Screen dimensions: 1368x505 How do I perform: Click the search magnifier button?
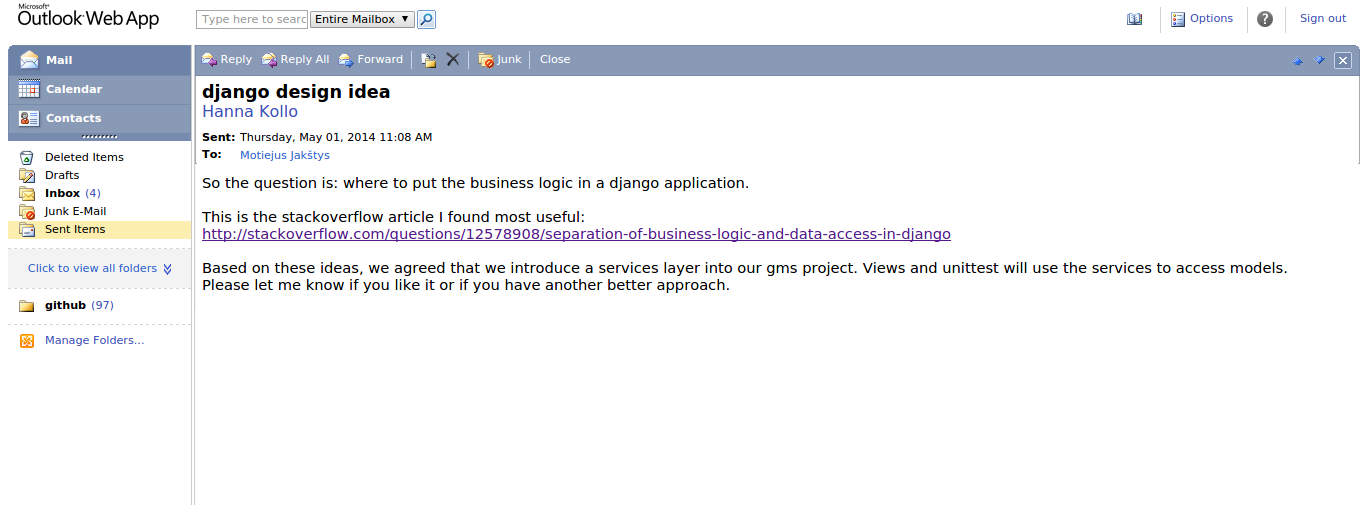426,19
